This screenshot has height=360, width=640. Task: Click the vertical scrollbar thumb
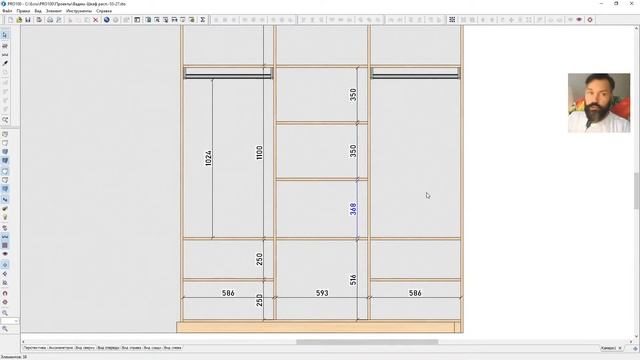[636, 191]
